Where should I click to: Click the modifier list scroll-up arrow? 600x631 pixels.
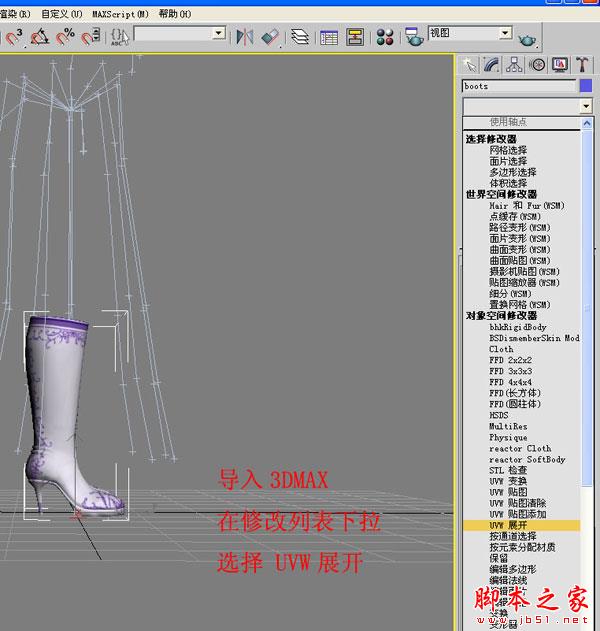click(x=587, y=123)
